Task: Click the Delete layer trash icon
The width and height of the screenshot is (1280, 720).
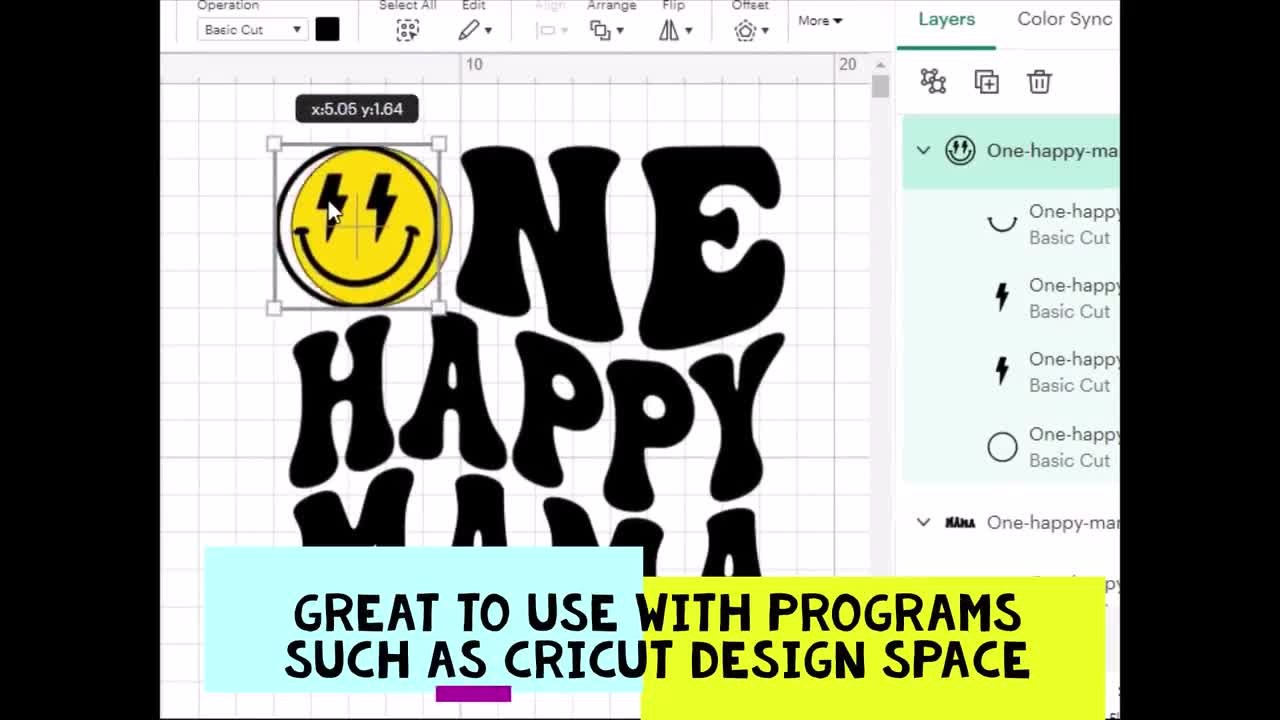Action: 1039,81
